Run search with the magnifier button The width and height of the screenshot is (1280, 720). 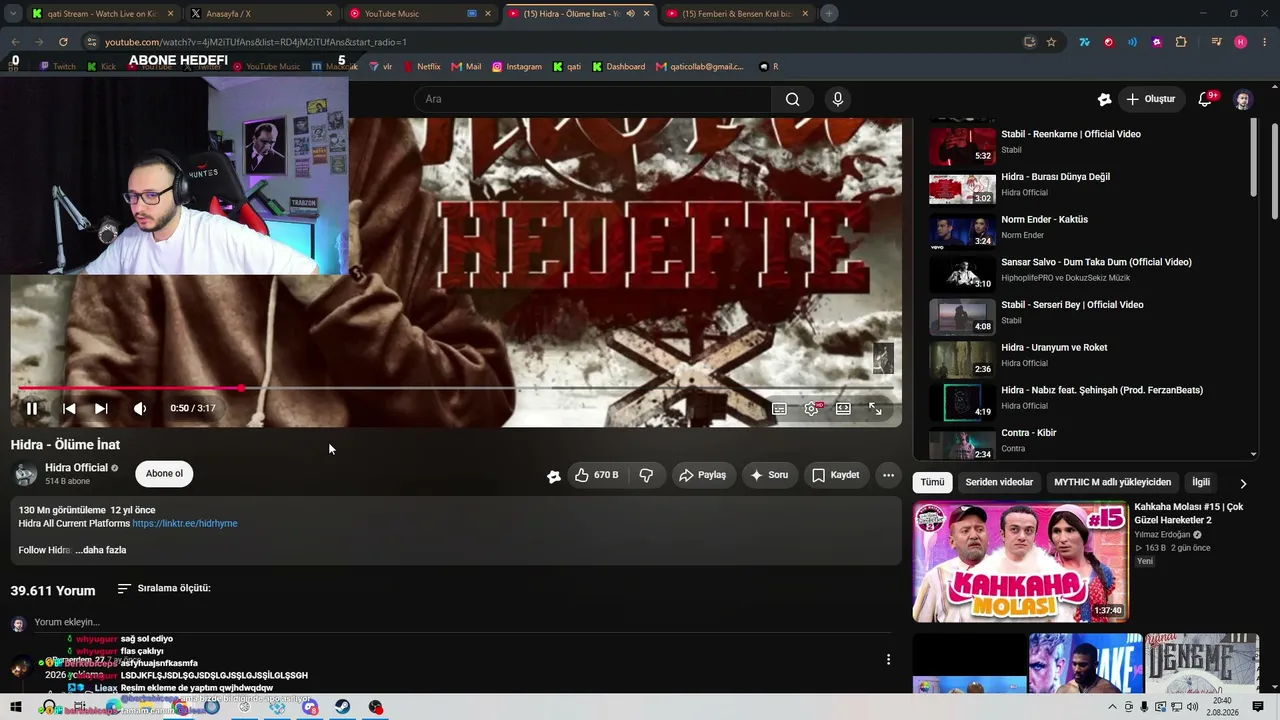click(792, 99)
